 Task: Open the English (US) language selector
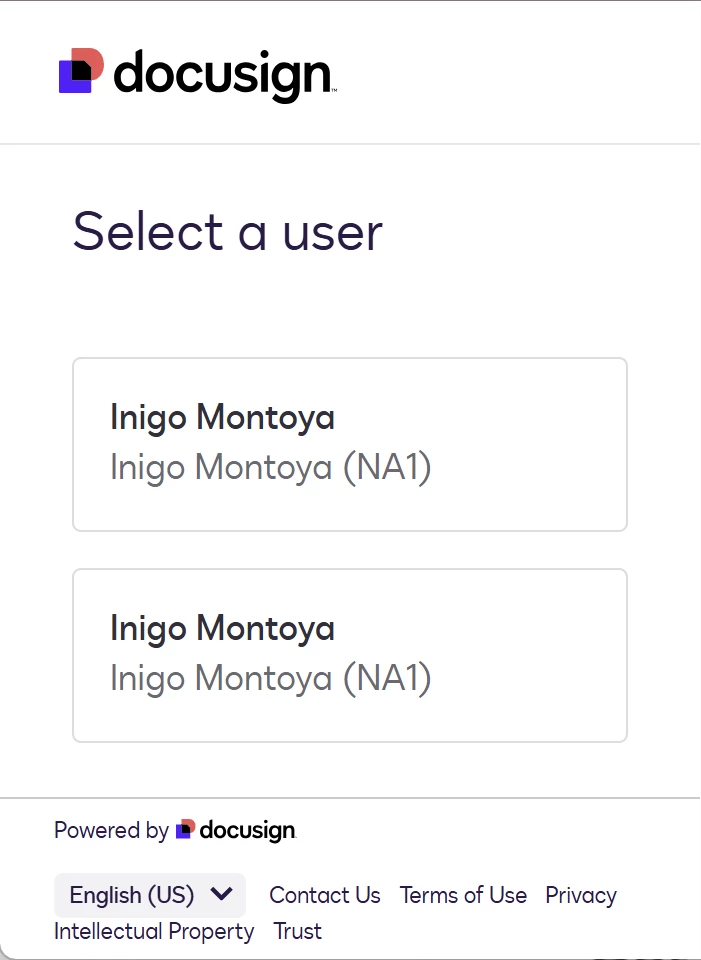150,895
